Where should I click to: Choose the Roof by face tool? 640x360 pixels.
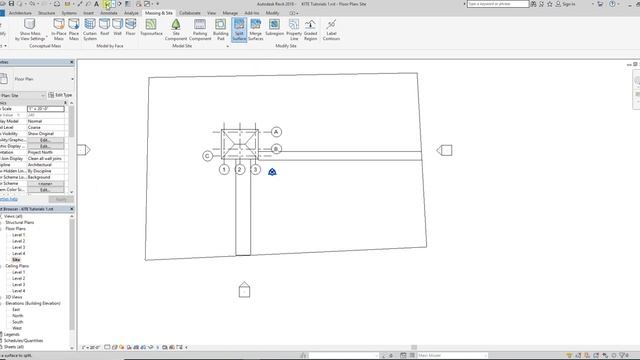coord(104,27)
